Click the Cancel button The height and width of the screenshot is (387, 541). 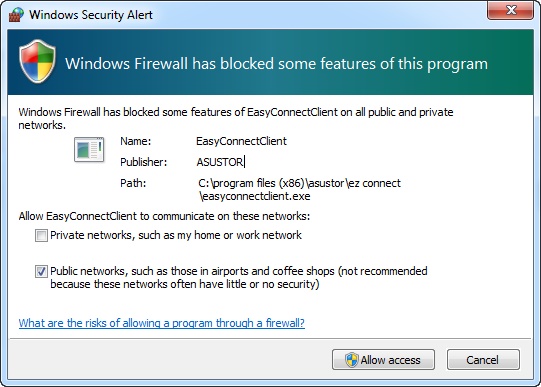pos(483,360)
